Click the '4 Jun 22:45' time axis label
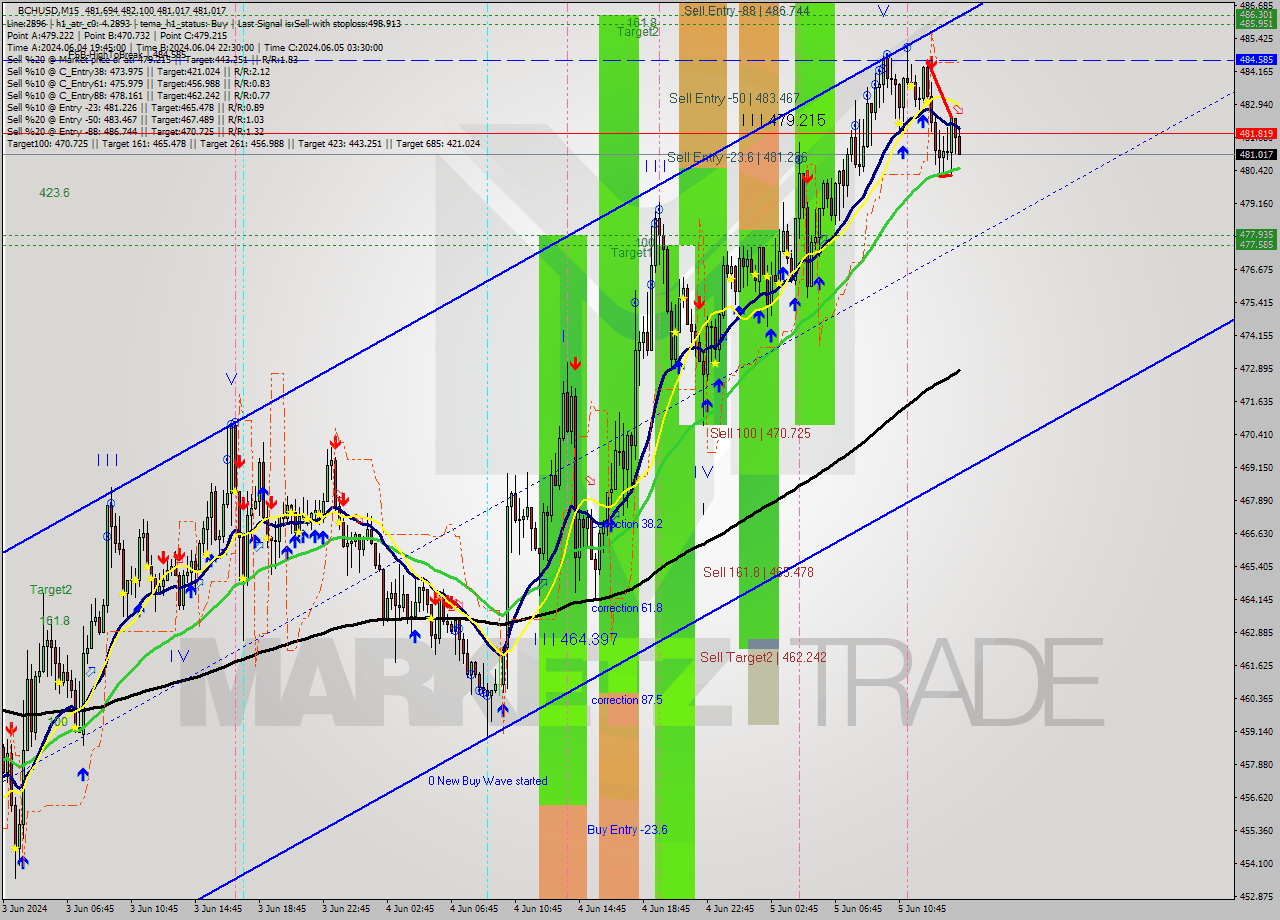 coord(730,909)
